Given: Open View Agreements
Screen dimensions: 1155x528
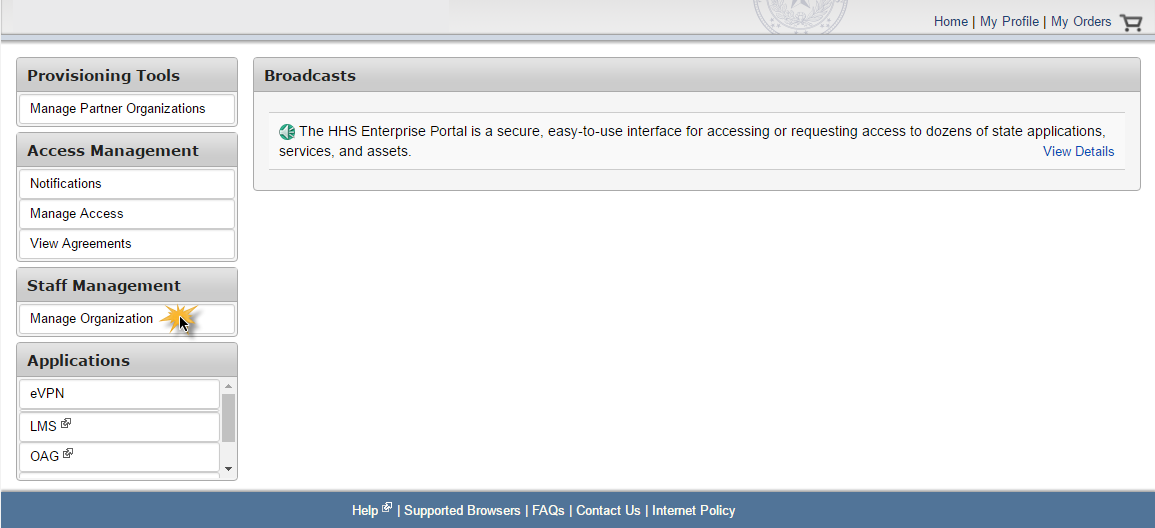Looking at the screenshot, I should coord(127,244).
